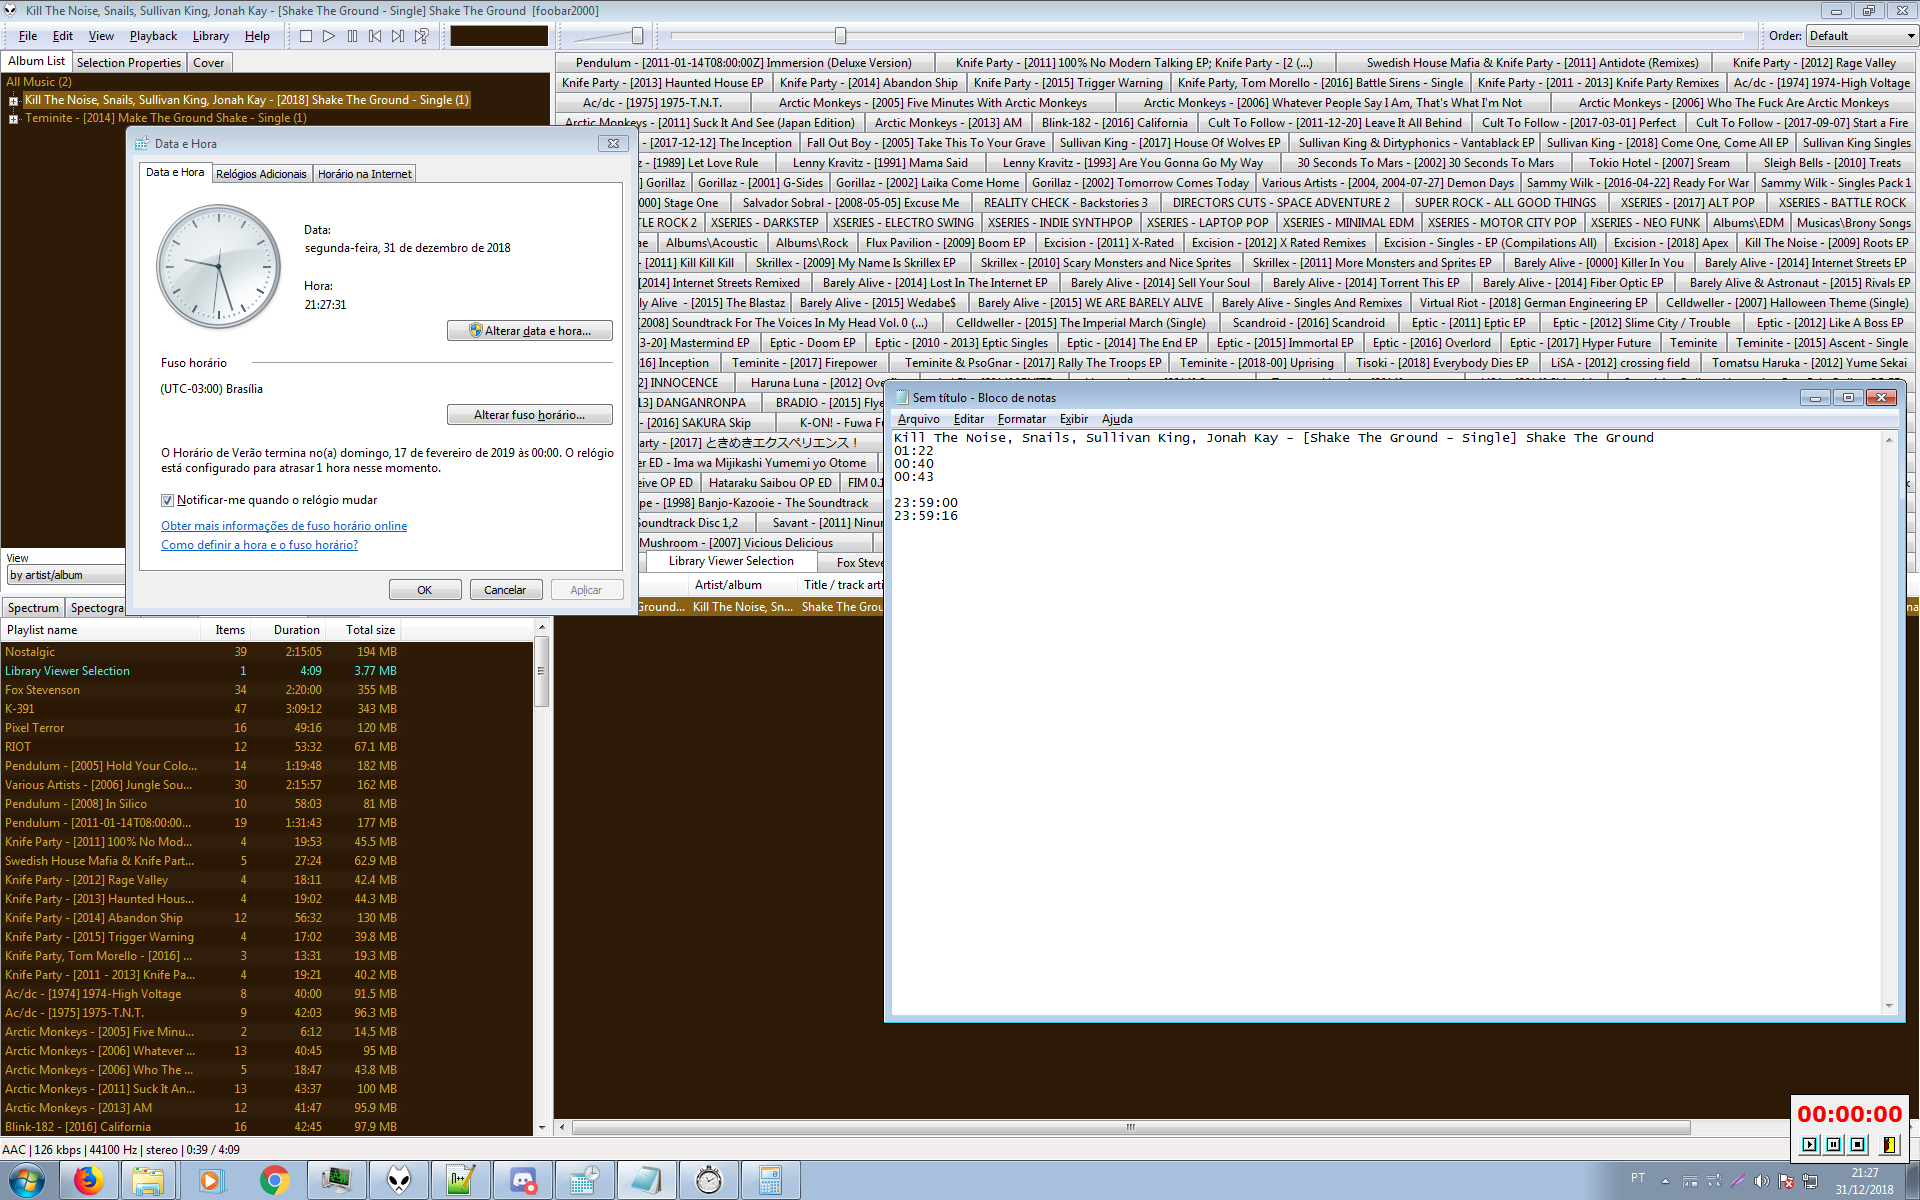Skip to the next track

pyautogui.click(x=398, y=36)
